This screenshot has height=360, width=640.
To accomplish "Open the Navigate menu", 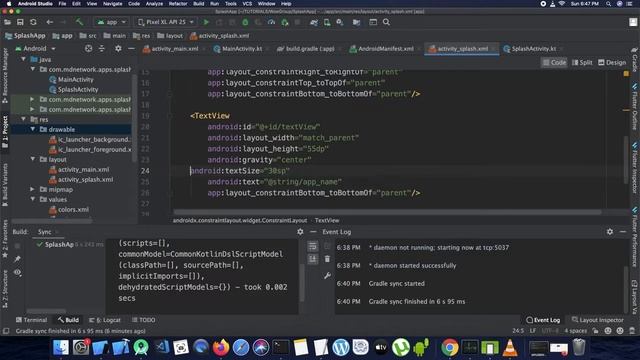I will [x=112, y=4].
